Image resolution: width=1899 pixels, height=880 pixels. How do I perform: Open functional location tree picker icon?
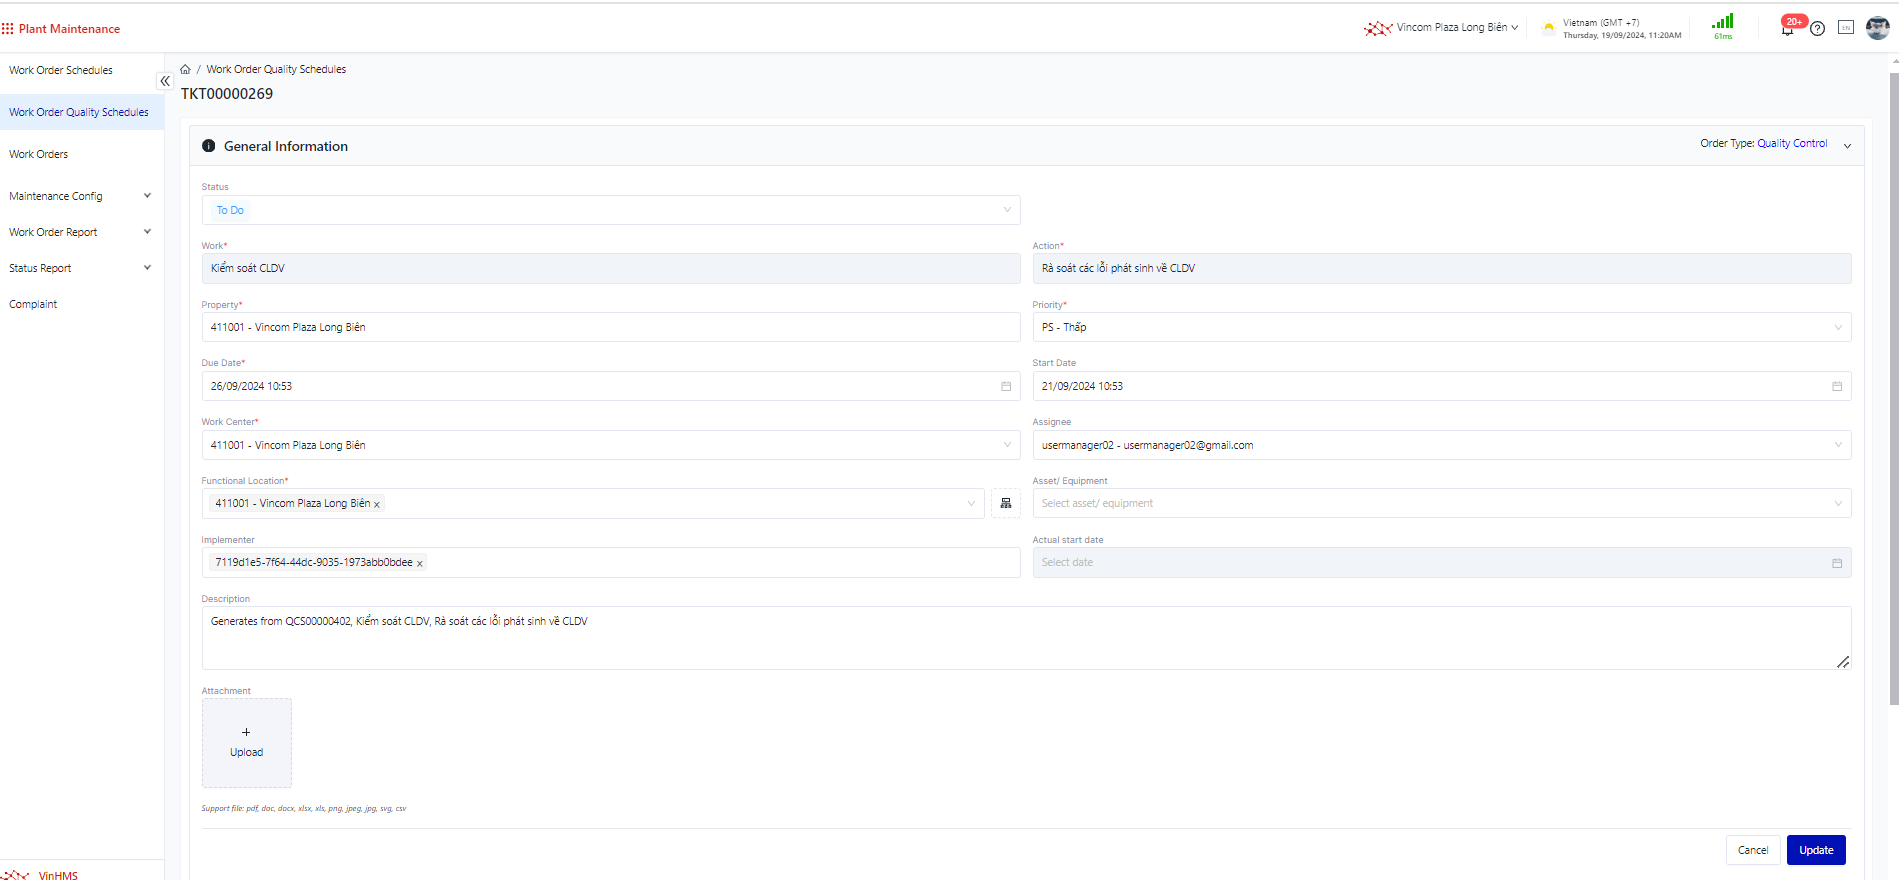[1005, 504]
